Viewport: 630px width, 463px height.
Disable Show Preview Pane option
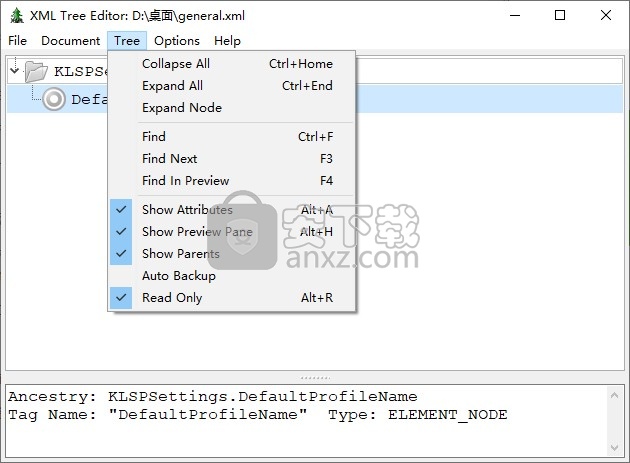[232, 232]
